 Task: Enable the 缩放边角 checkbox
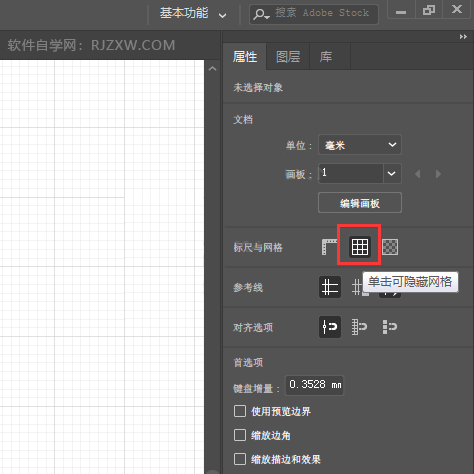[x=240, y=435]
